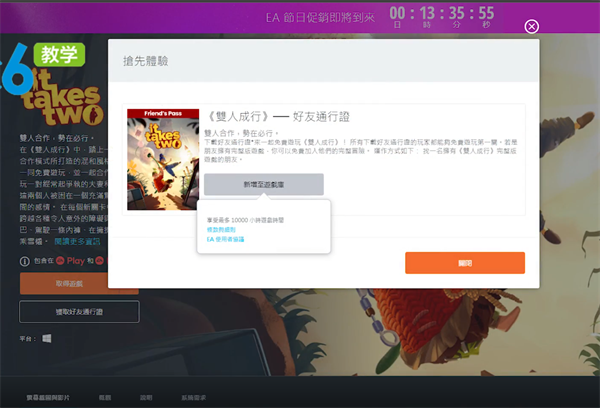This screenshot has width=600, height=408.
Task: Click the info icon beside 包含在
Action: (x=24, y=261)
